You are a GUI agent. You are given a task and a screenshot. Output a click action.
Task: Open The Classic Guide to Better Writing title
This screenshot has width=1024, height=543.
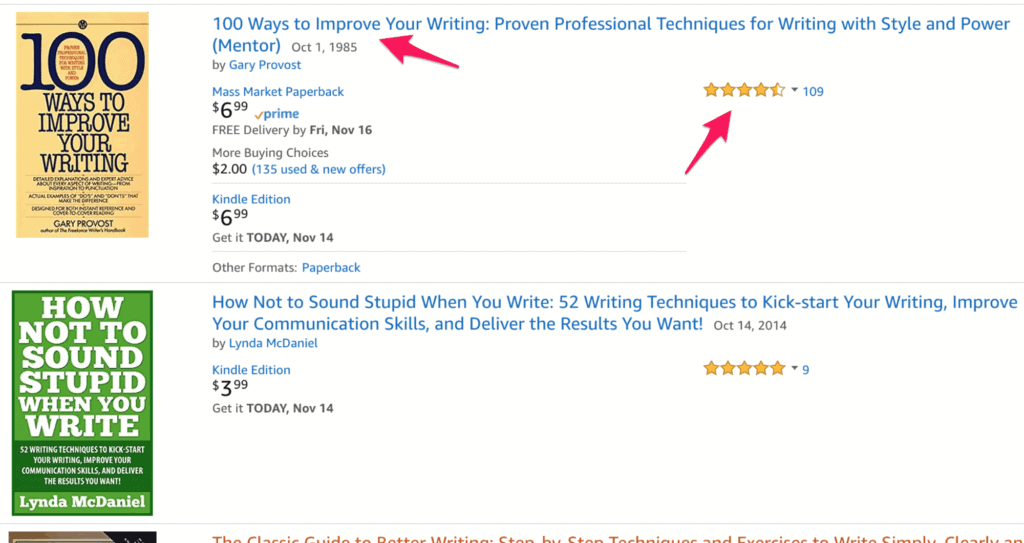[618, 539]
